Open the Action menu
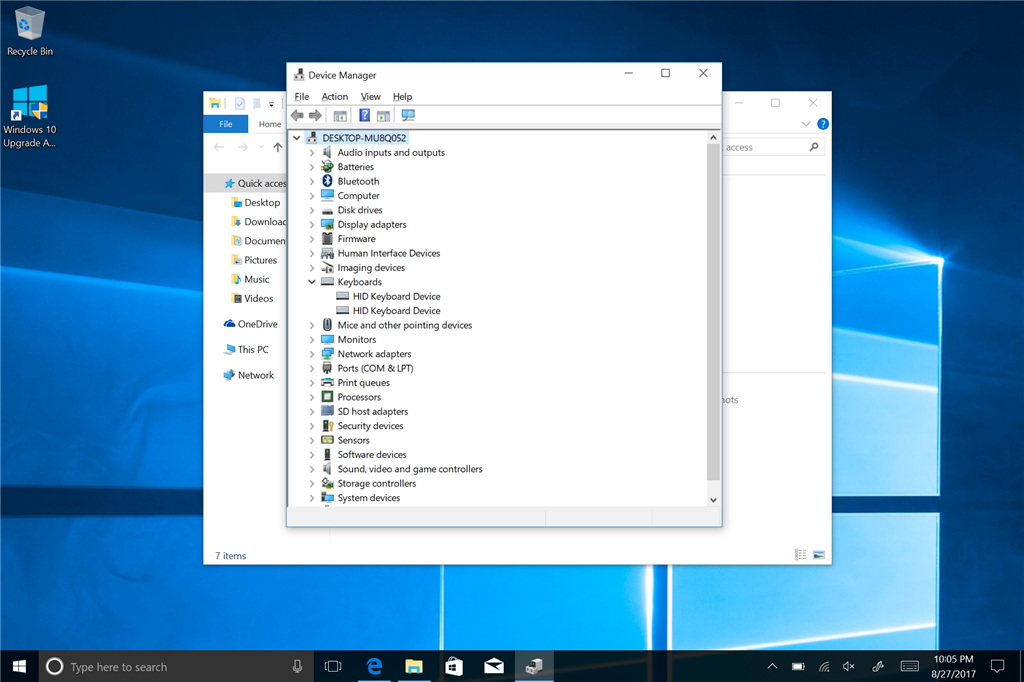The width and height of the screenshot is (1024, 682). 335,97
